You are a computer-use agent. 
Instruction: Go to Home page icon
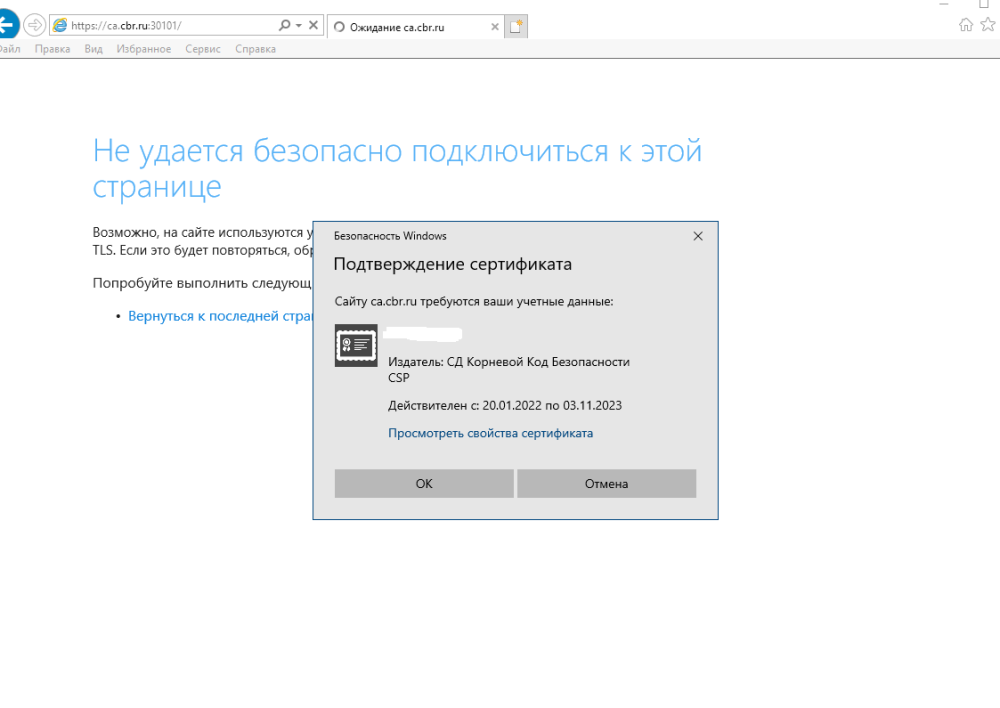coord(966,25)
